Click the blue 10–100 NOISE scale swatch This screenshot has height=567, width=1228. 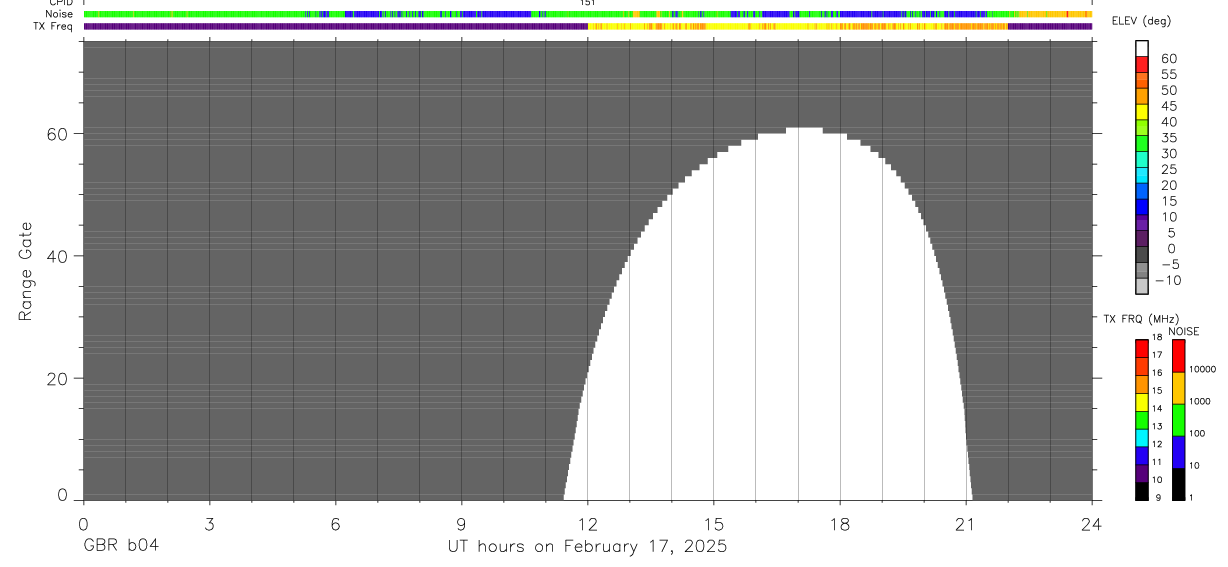point(1179,452)
